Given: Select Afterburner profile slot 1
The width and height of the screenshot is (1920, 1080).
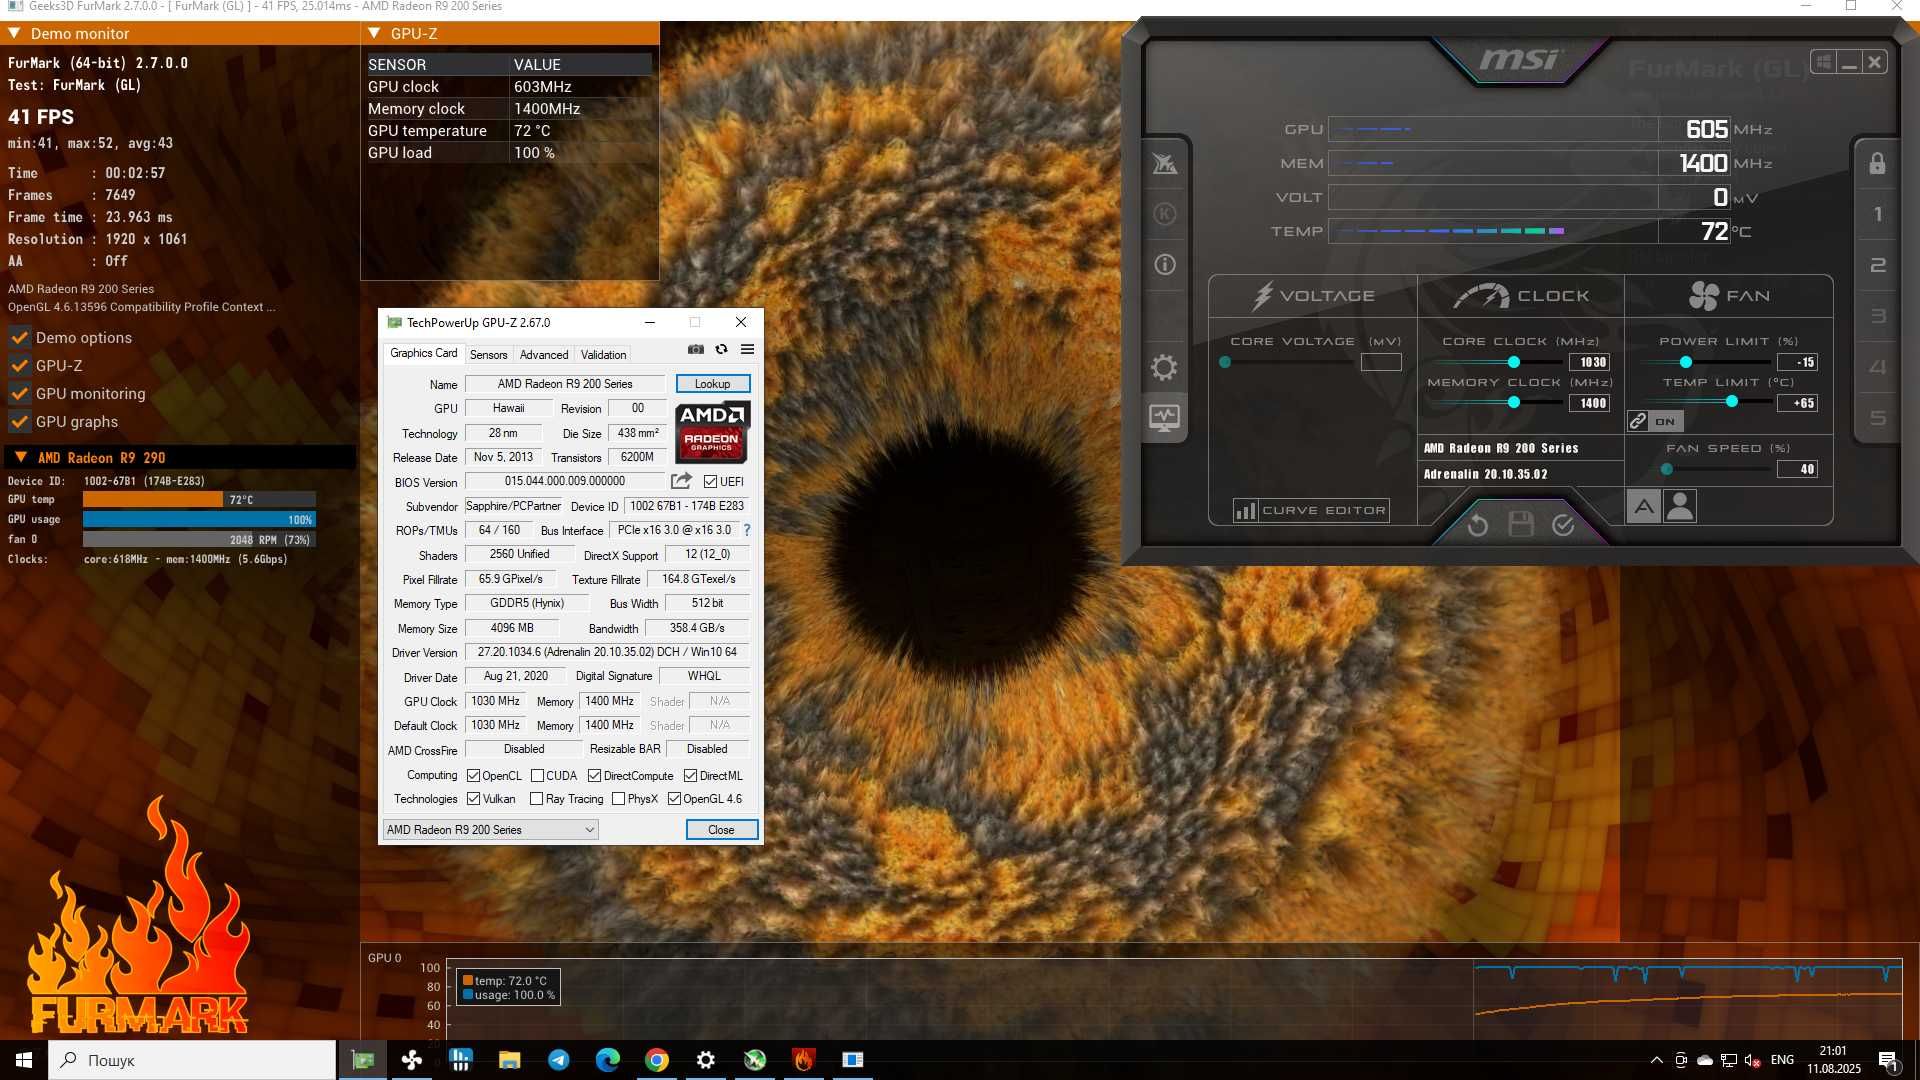Looking at the screenshot, I should pyautogui.click(x=1877, y=214).
